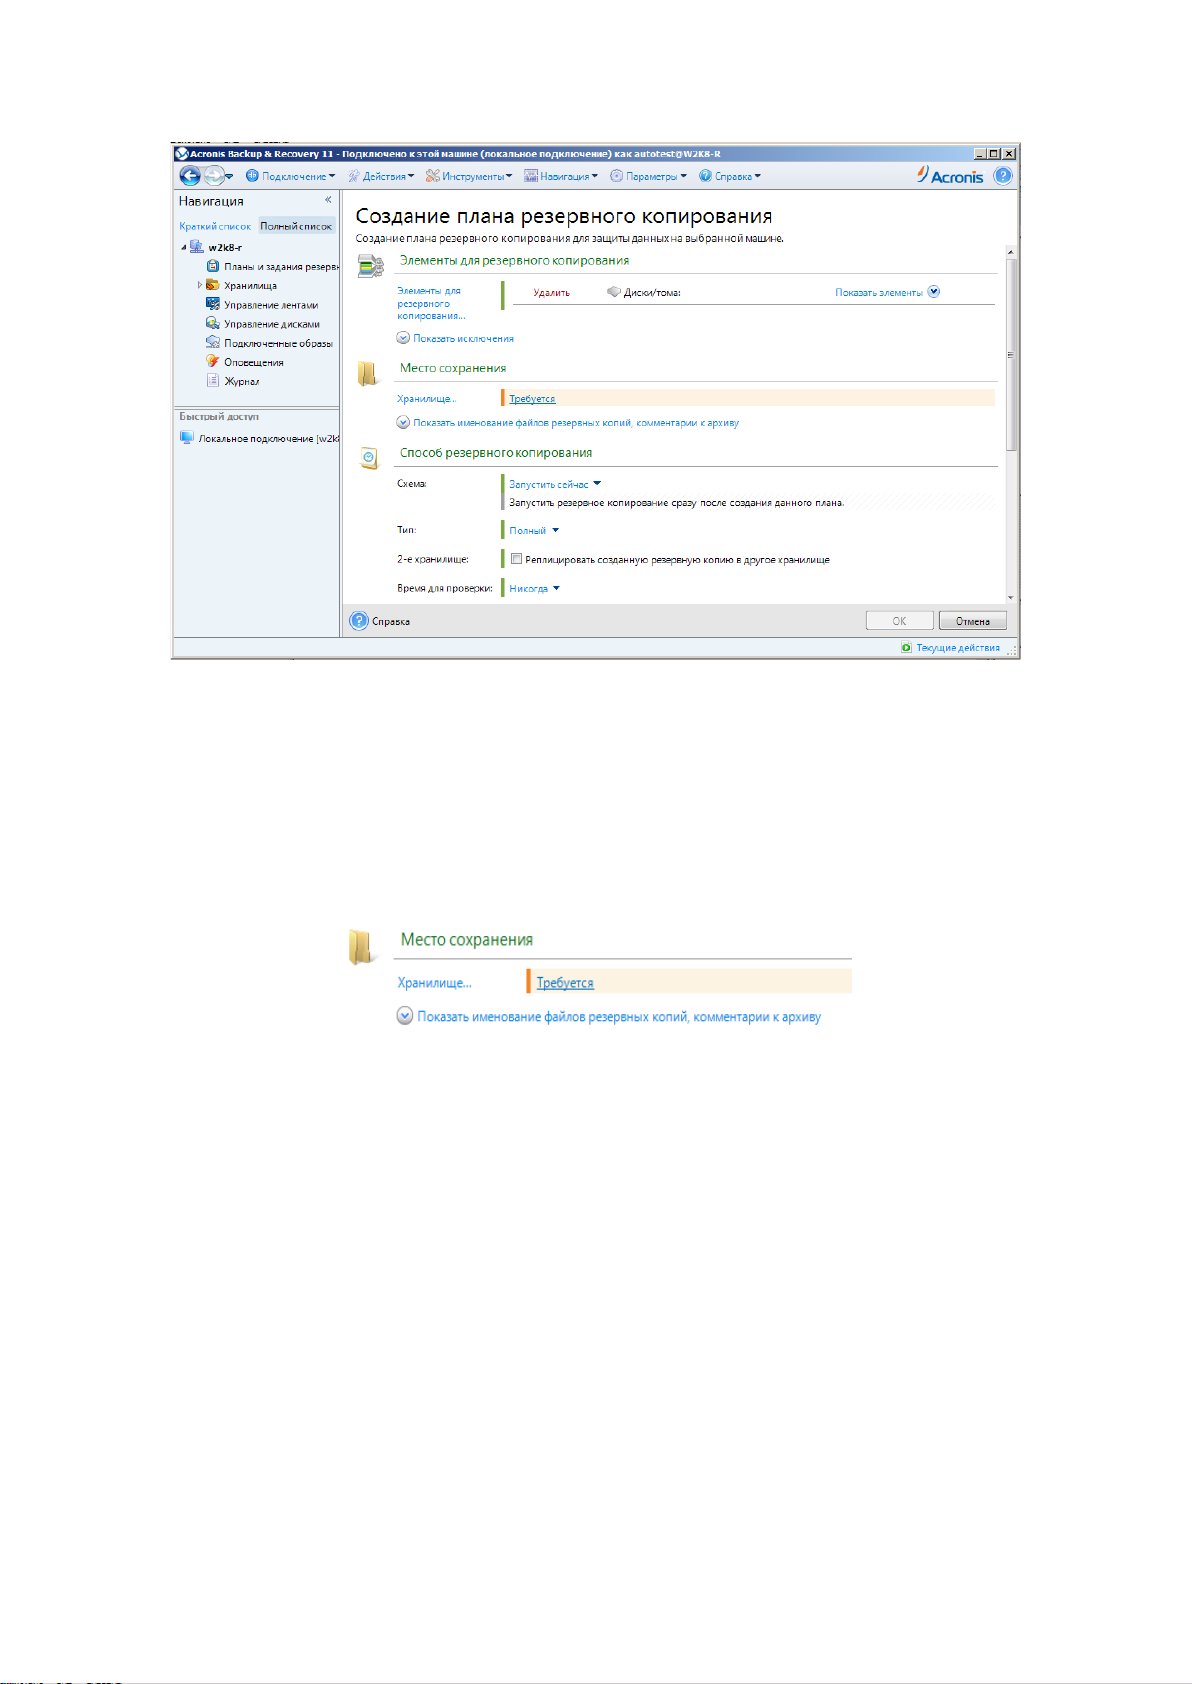
Task: Select Управление лентами in navigation tree
Action: [271, 305]
